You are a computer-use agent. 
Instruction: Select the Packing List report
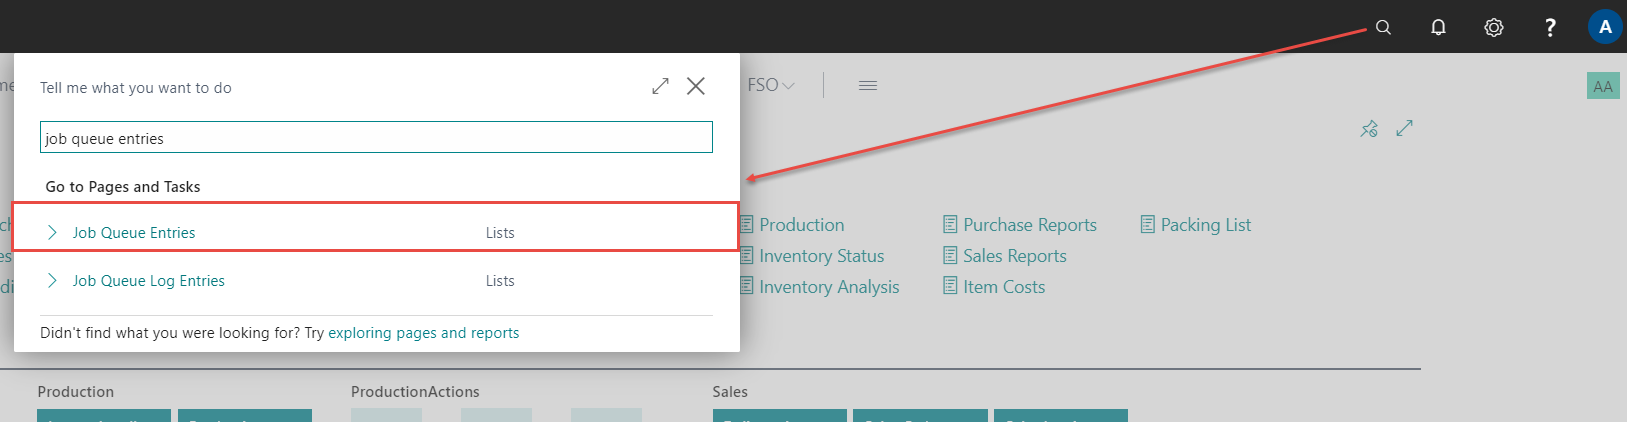coord(1205,225)
